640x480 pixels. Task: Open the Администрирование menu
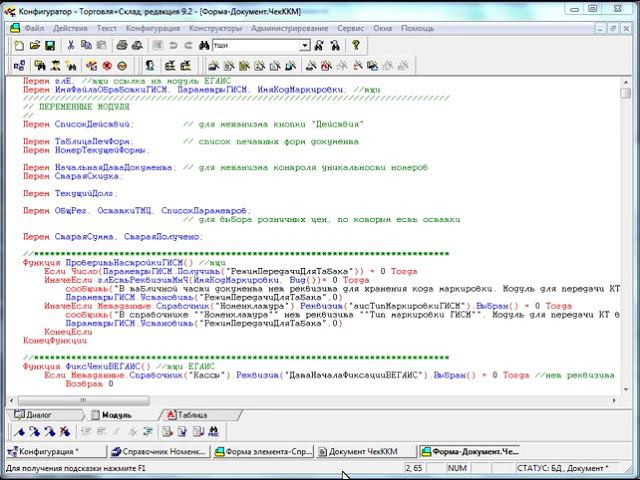(292, 29)
